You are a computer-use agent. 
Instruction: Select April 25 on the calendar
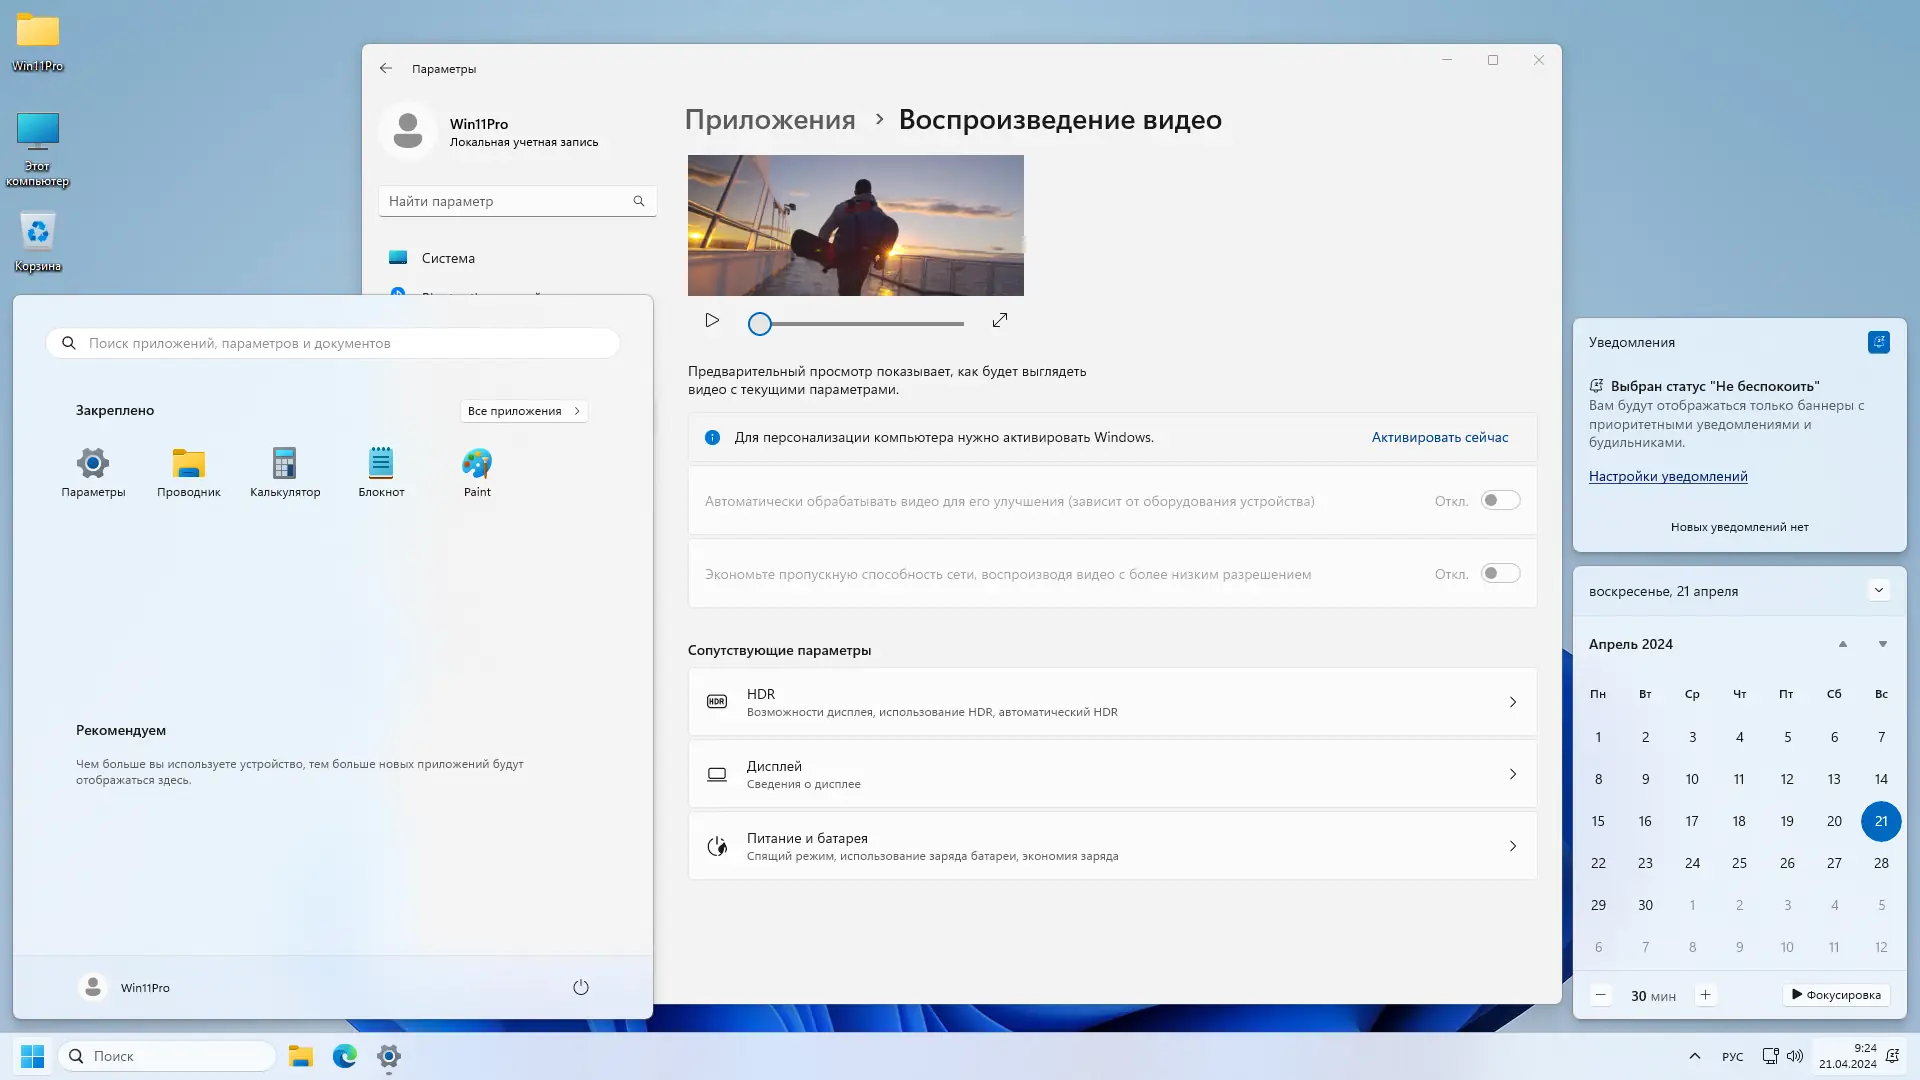(1740, 862)
